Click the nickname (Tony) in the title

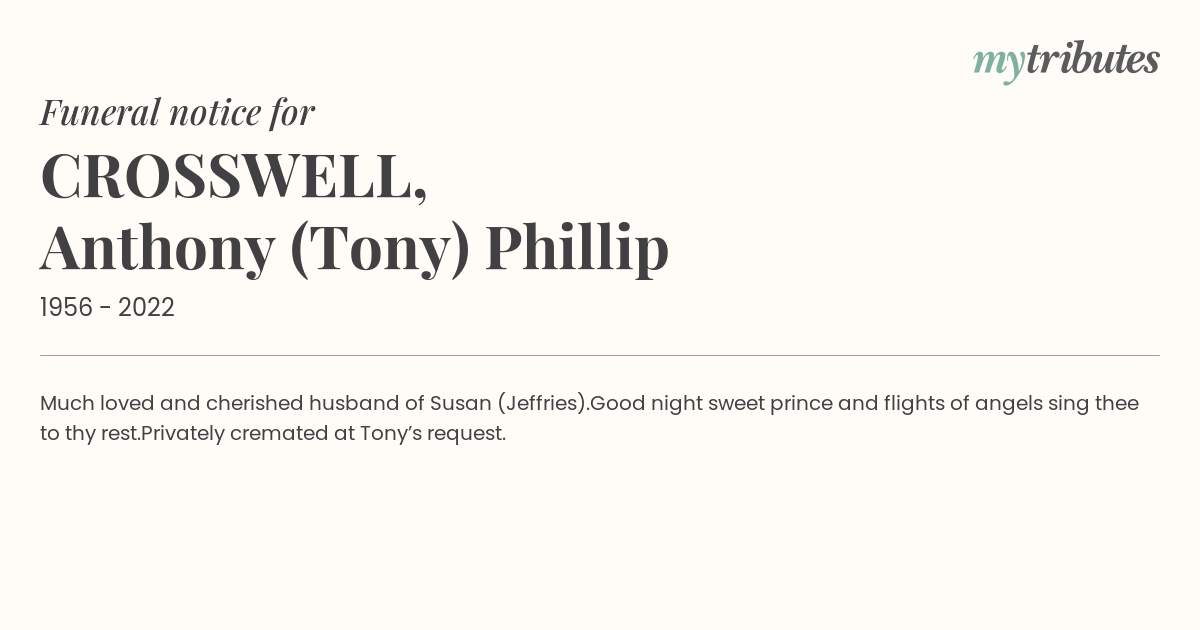379,249
